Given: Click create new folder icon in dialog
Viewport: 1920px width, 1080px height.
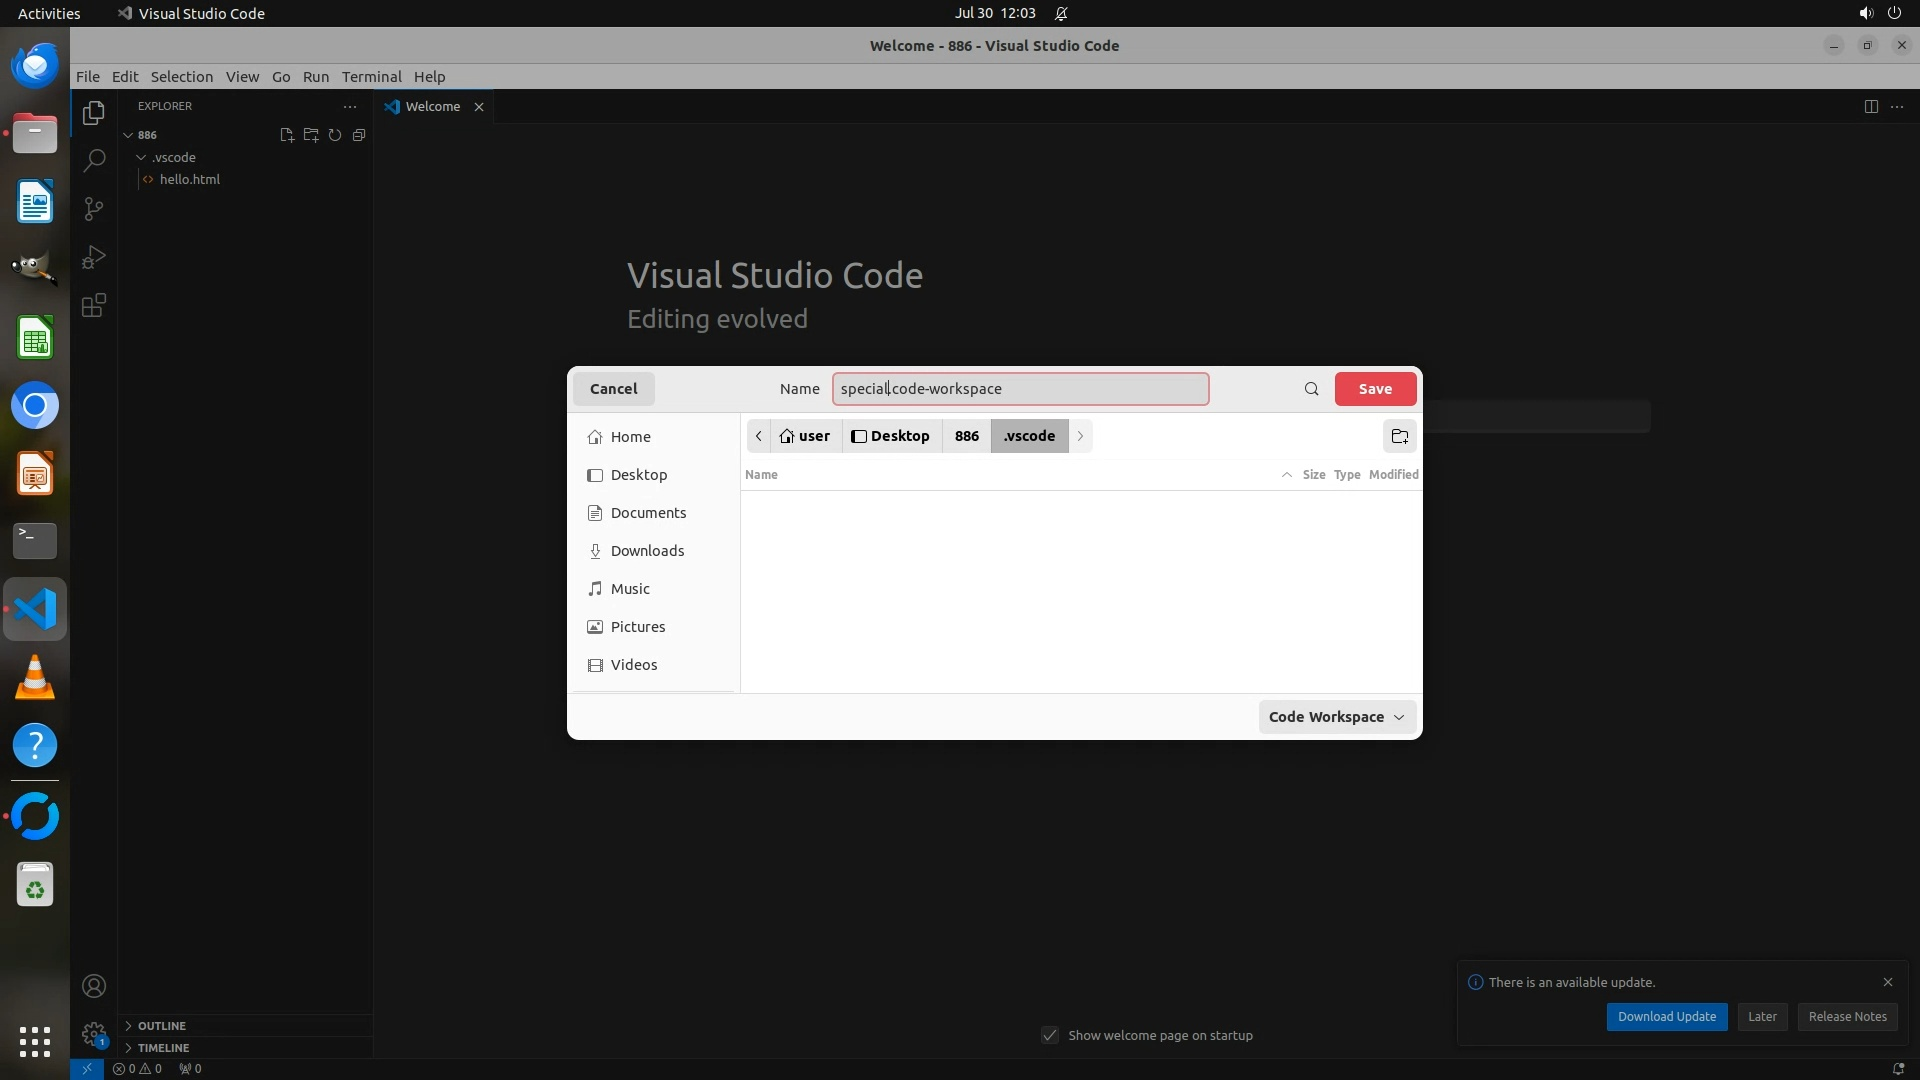Looking at the screenshot, I should 1399,436.
